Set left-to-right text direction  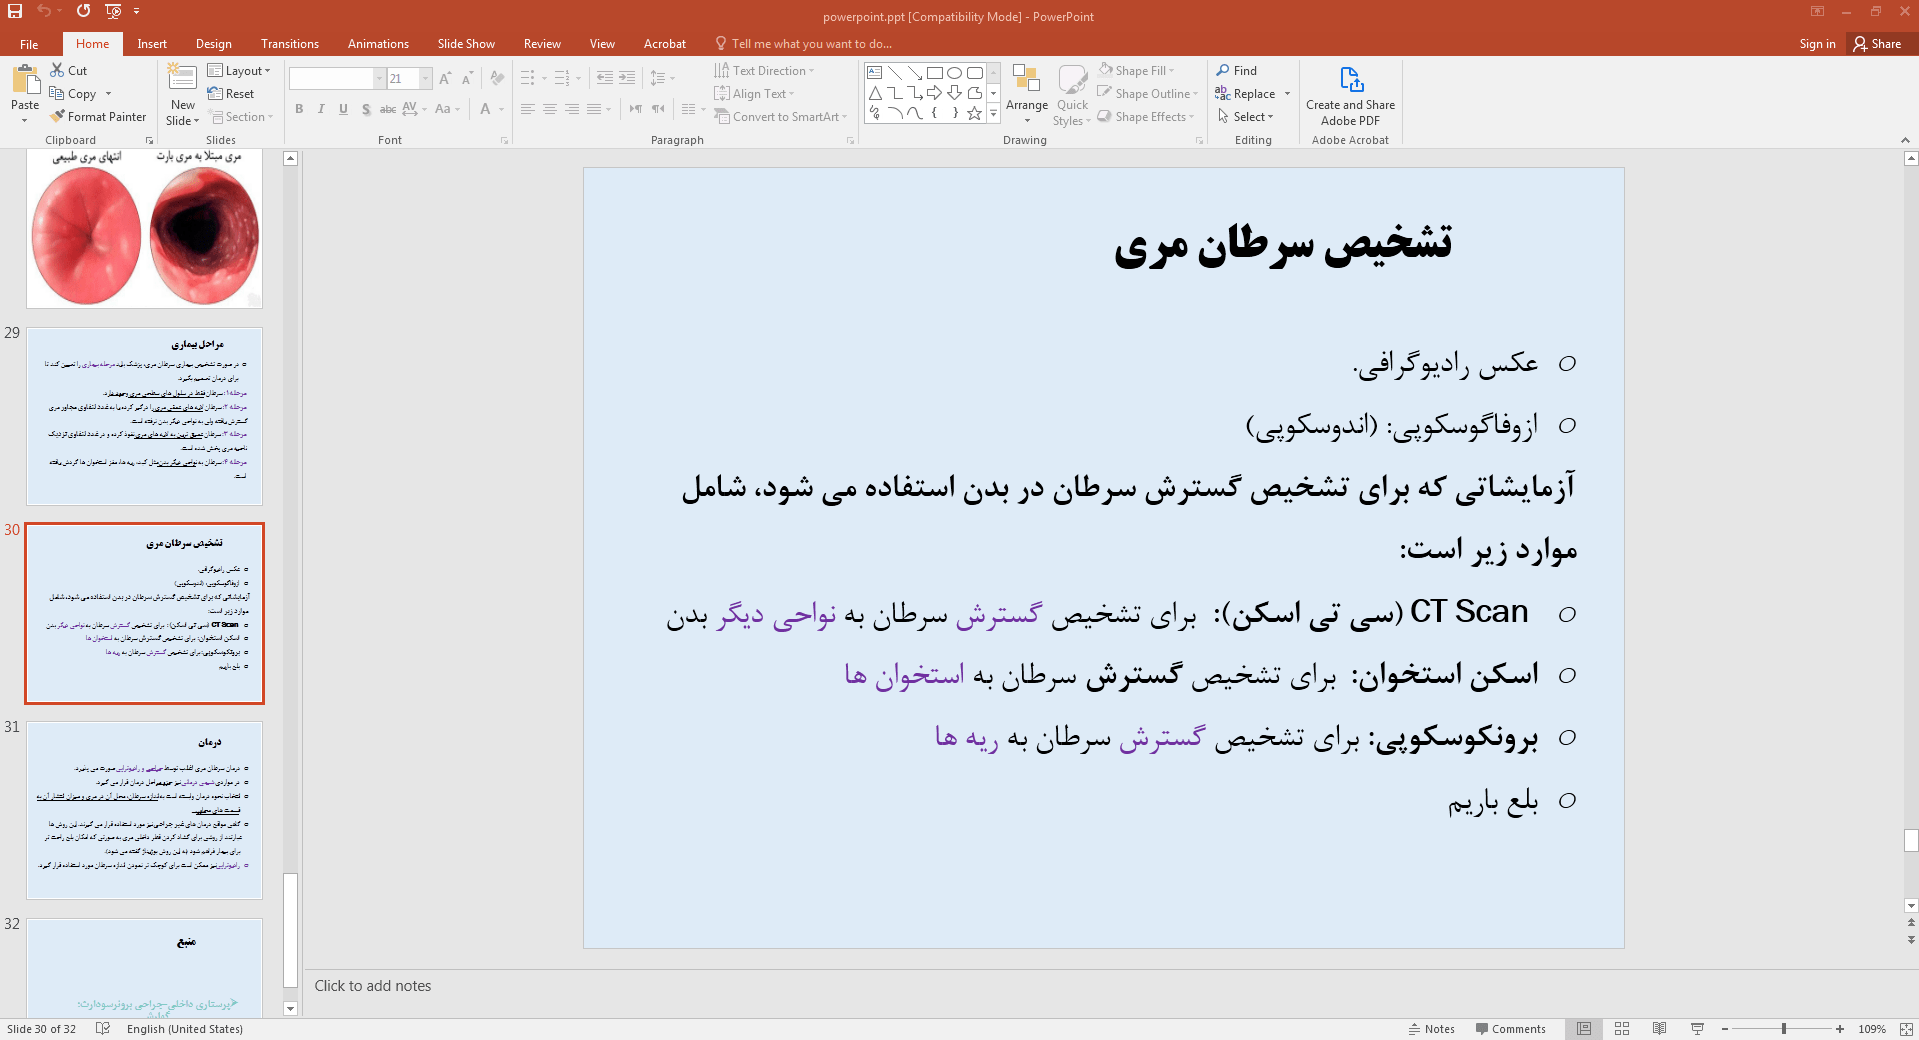pos(636,109)
